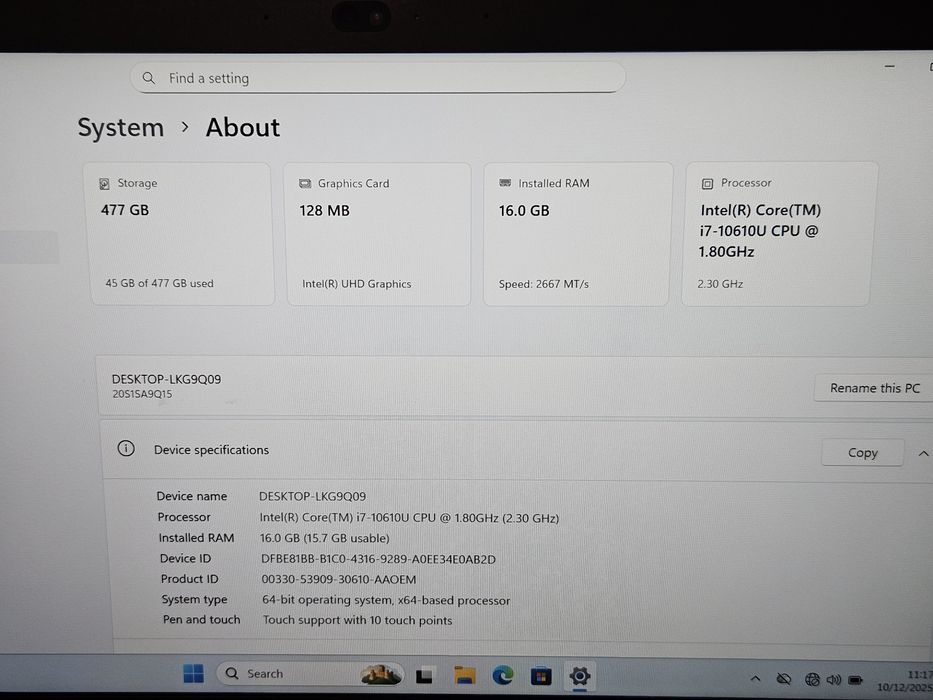Select the Device ID value DFBE81BB-B1C0-4316-9289-A0EE34E0AB2D
Screen dimensions: 933x700
point(378,559)
